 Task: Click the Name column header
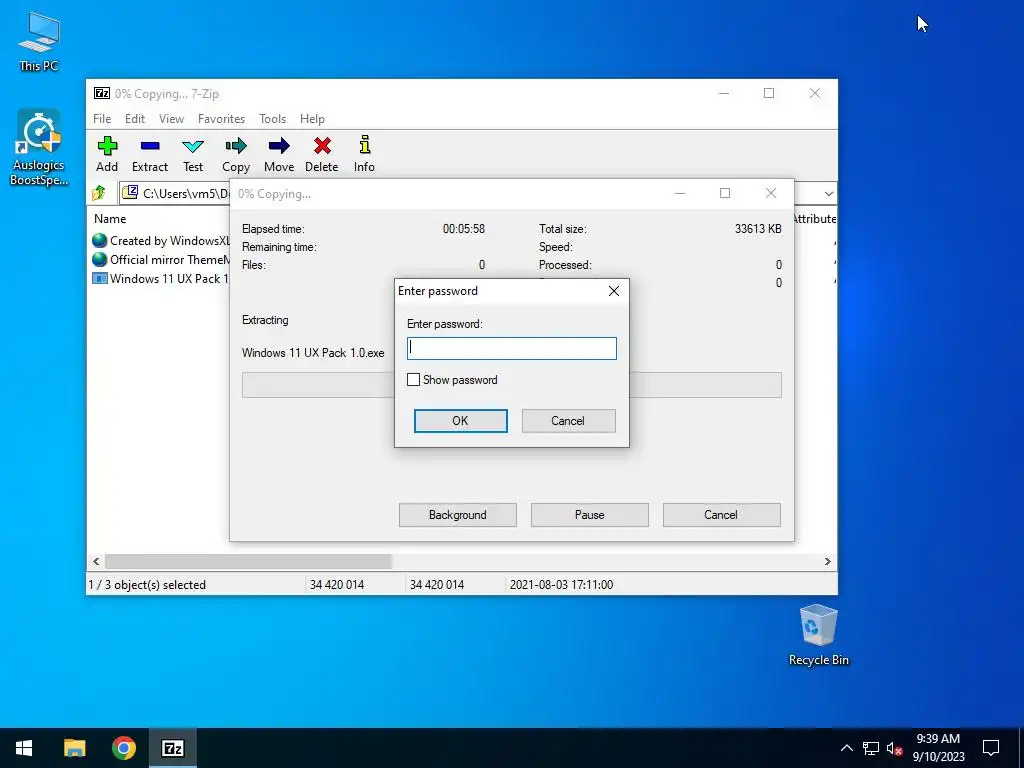110,219
